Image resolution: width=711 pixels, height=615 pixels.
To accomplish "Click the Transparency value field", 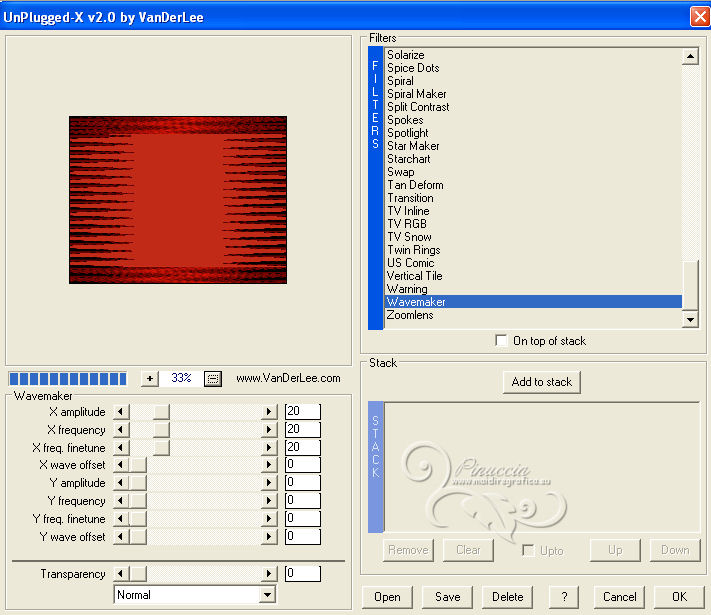I will point(302,573).
